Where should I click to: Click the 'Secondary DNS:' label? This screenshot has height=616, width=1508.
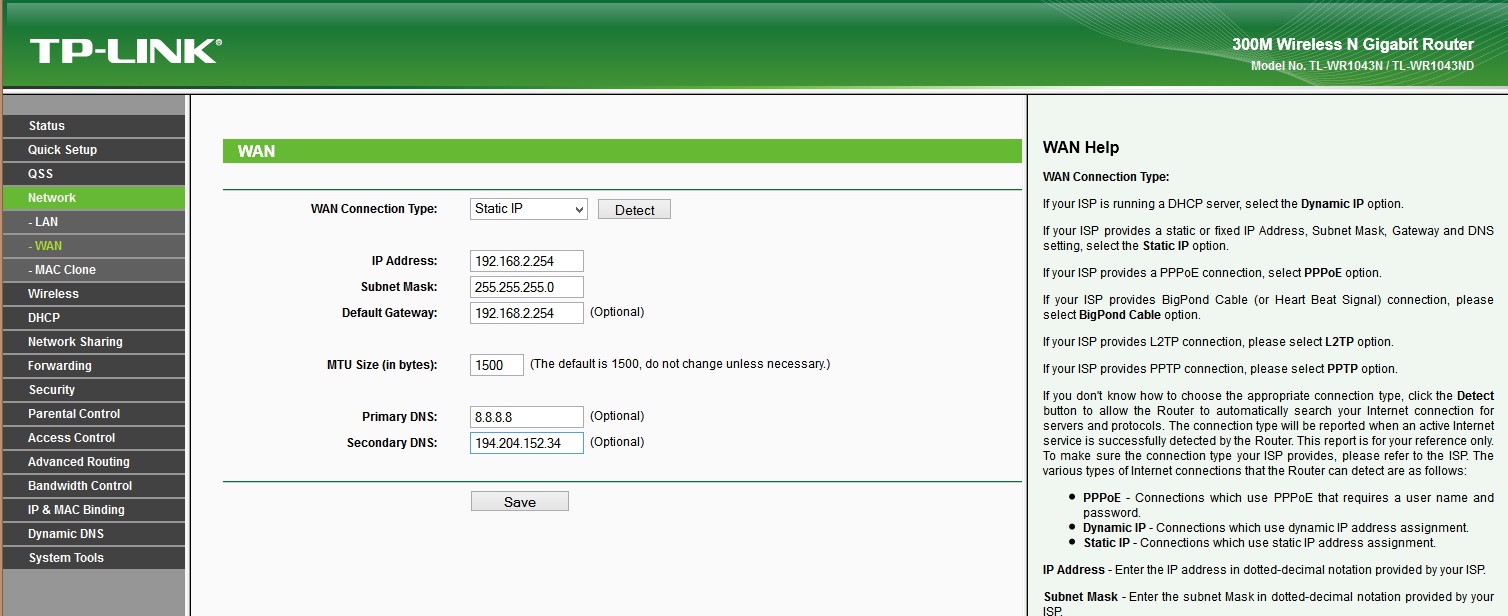[392, 442]
